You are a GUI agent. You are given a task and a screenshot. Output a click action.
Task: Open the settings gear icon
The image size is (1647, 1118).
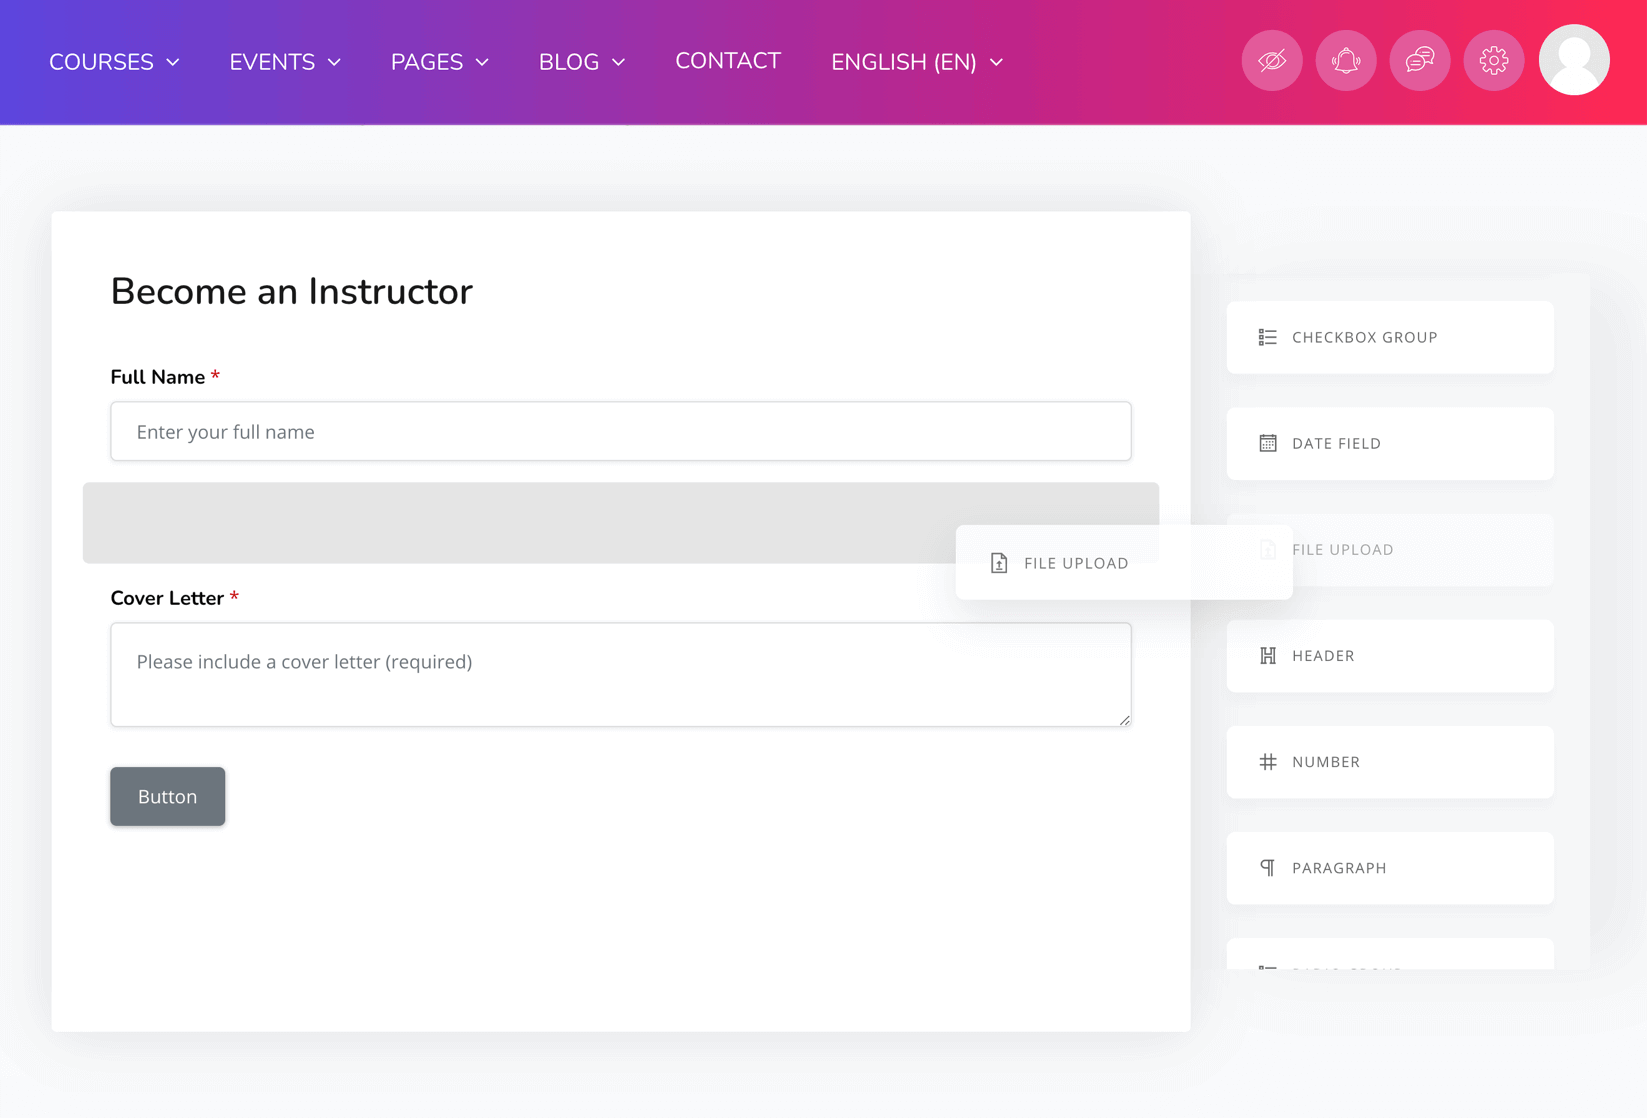click(x=1493, y=61)
